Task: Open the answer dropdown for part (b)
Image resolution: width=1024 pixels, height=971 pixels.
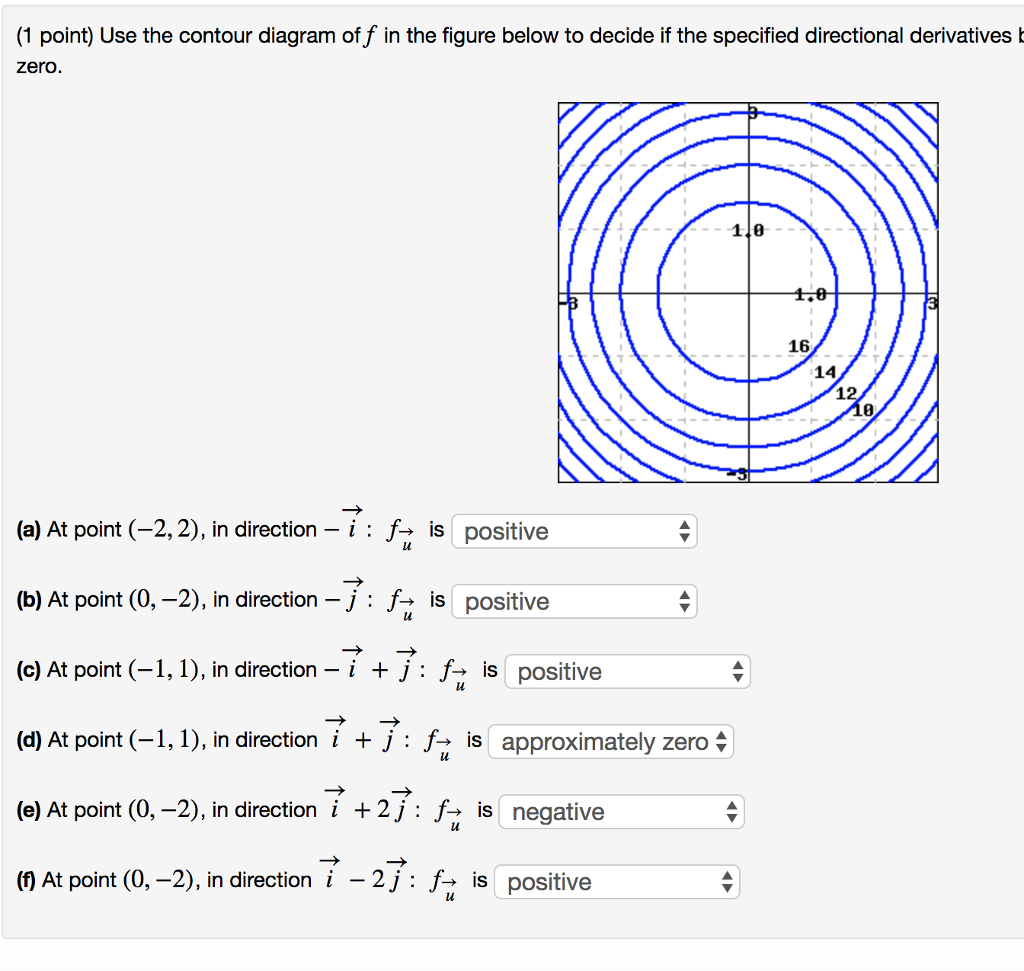Action: click(x=573, y=601)
